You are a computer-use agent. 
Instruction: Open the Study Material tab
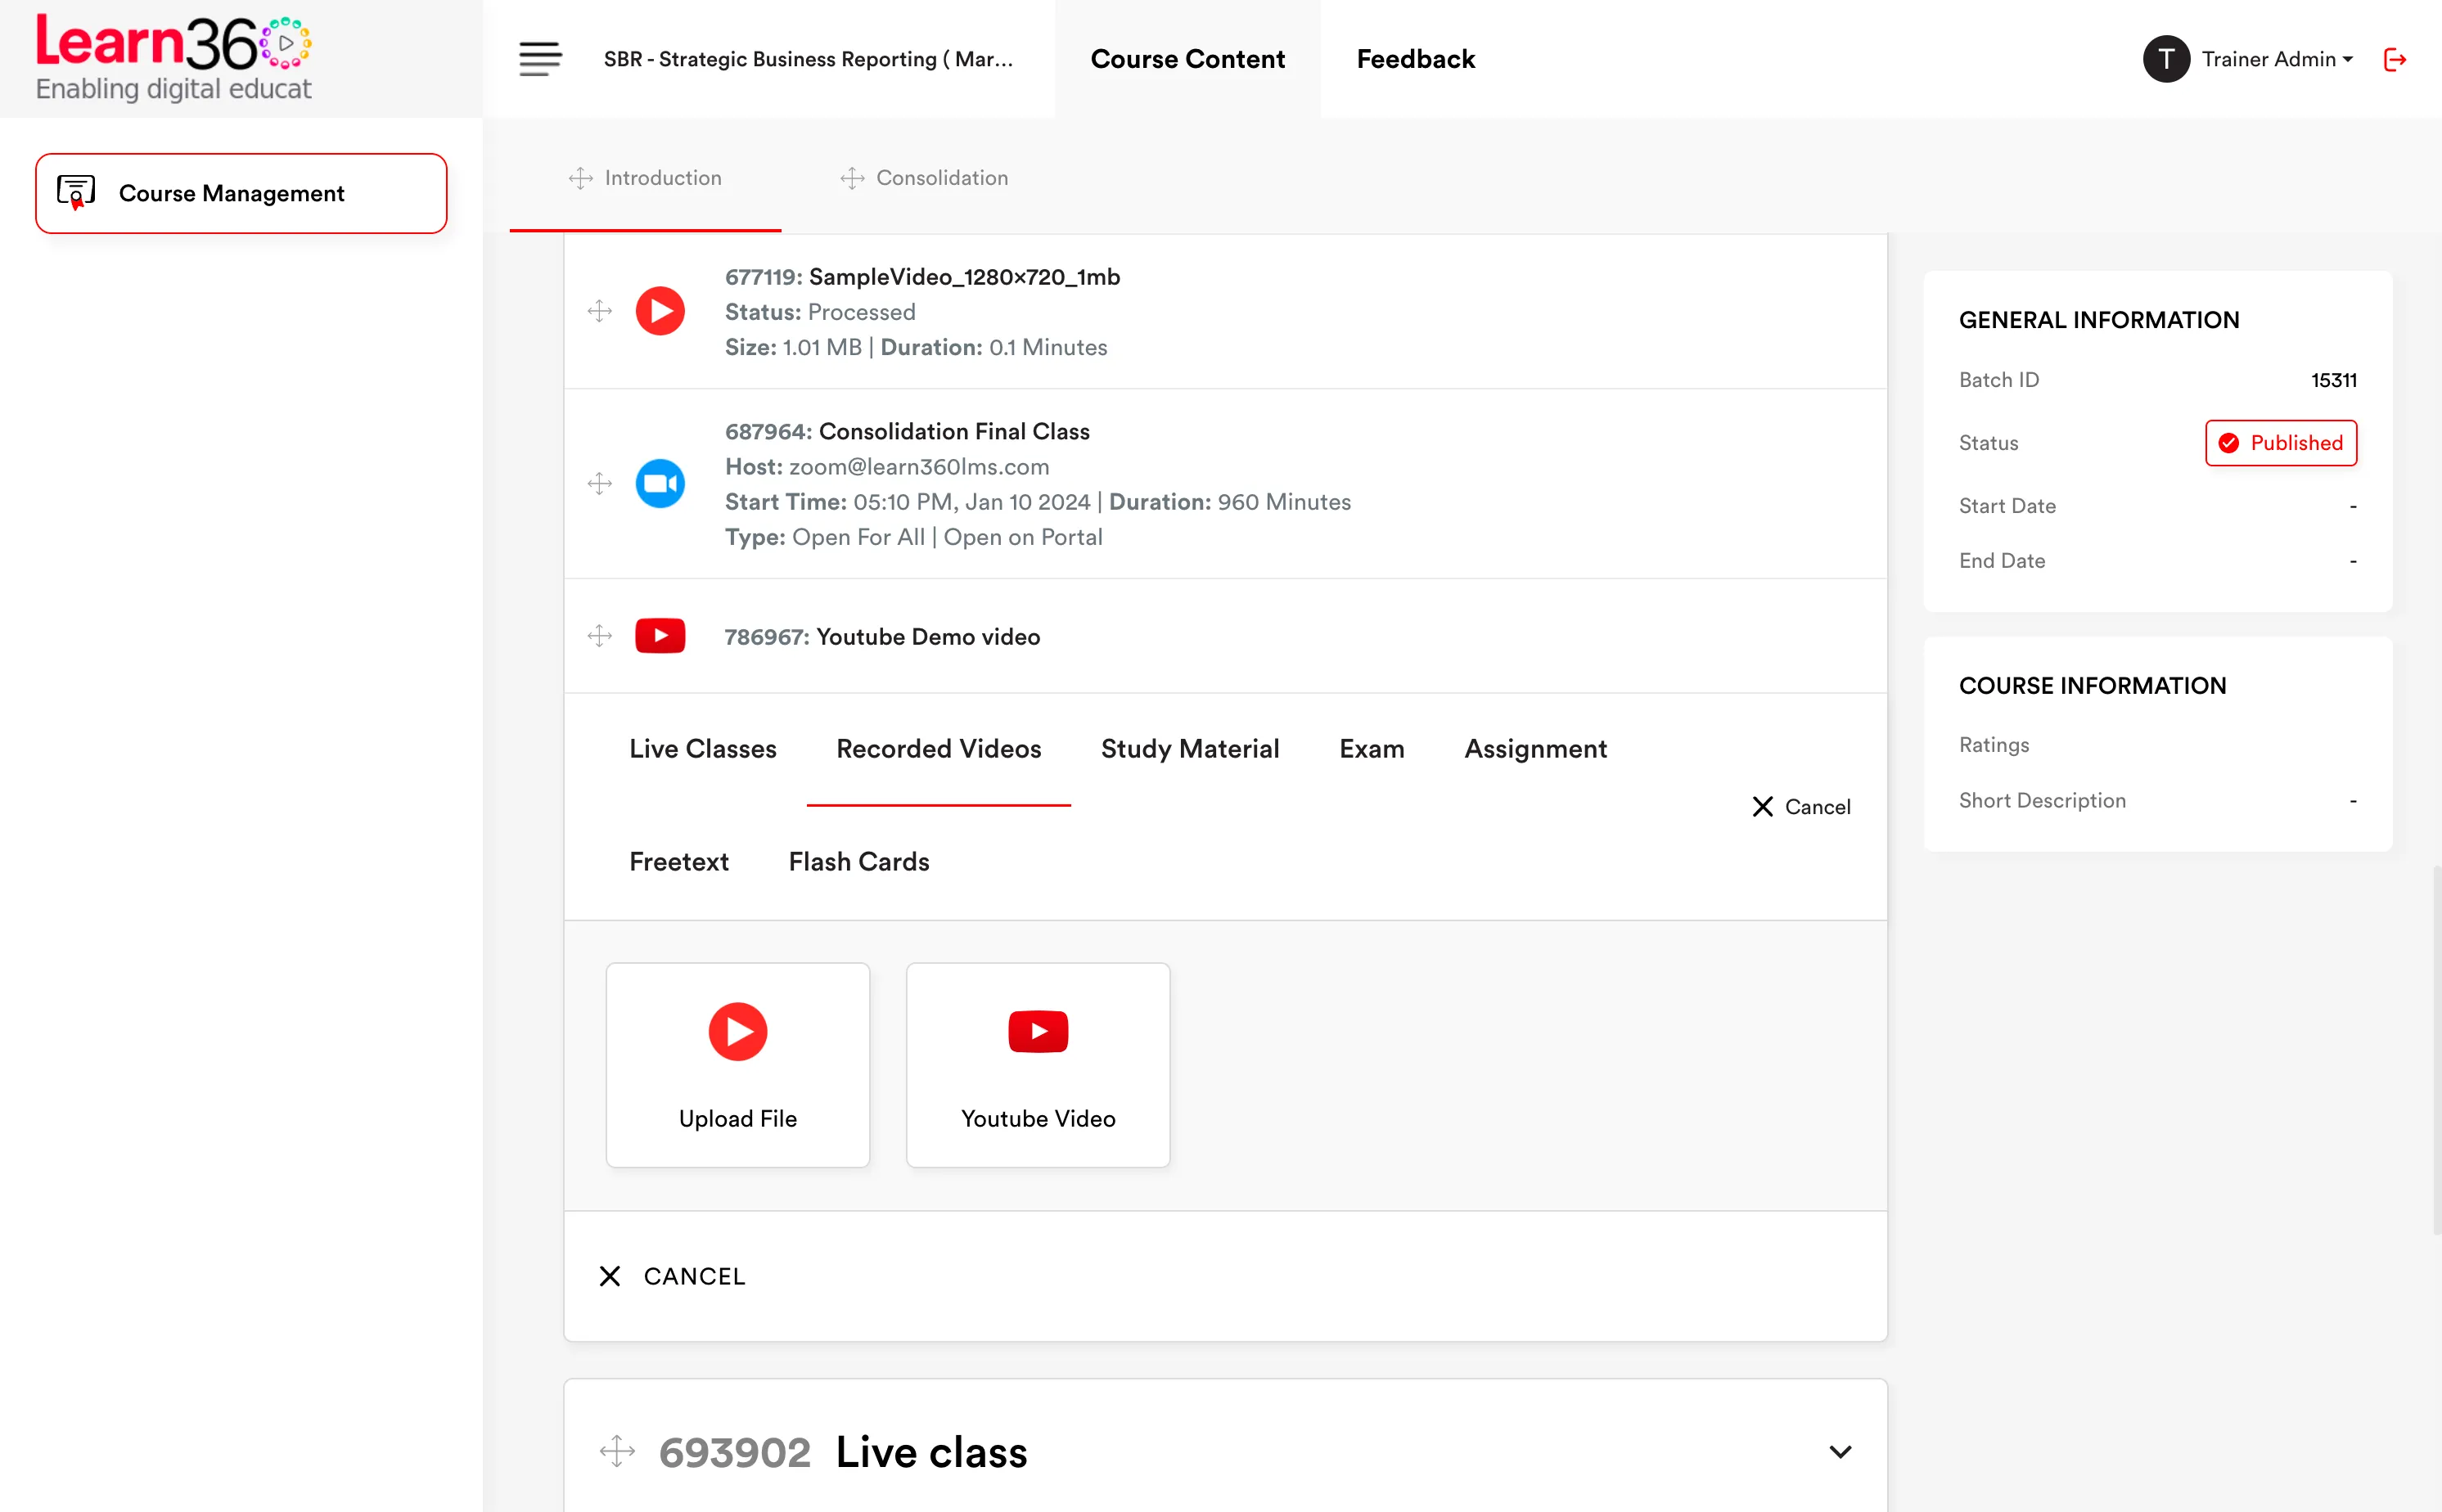pyautogui.click(x=1190, y=749)
